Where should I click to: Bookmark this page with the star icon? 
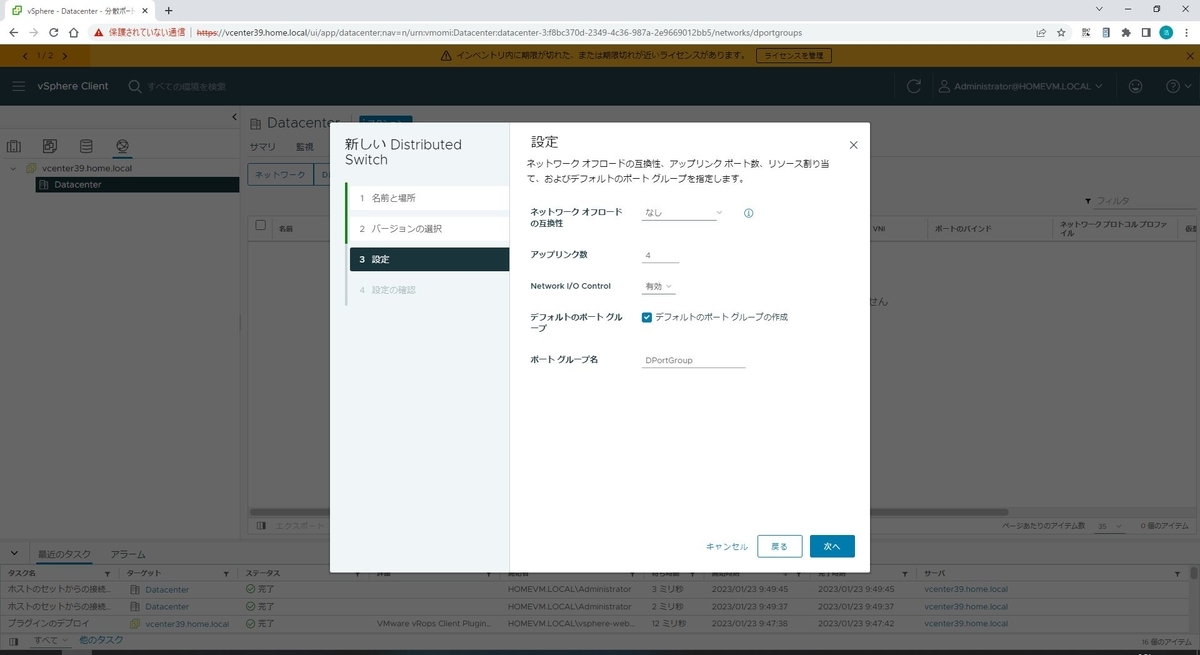tap(1061, 32)
